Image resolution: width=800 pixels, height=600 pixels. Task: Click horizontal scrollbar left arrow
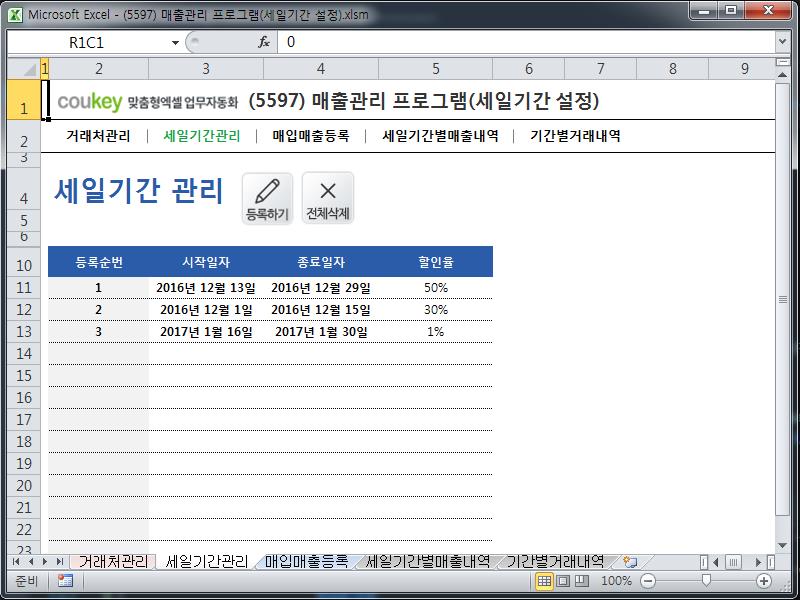click(x=716, y=562)
